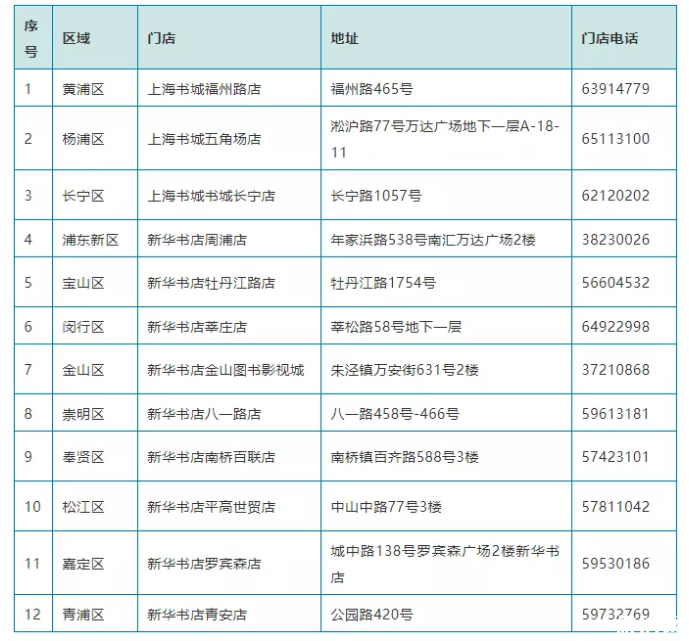Click the address 中山中路77号3楼
This screenshot has height=641, width=689.
pyautogui.click(x=386, y=507)
